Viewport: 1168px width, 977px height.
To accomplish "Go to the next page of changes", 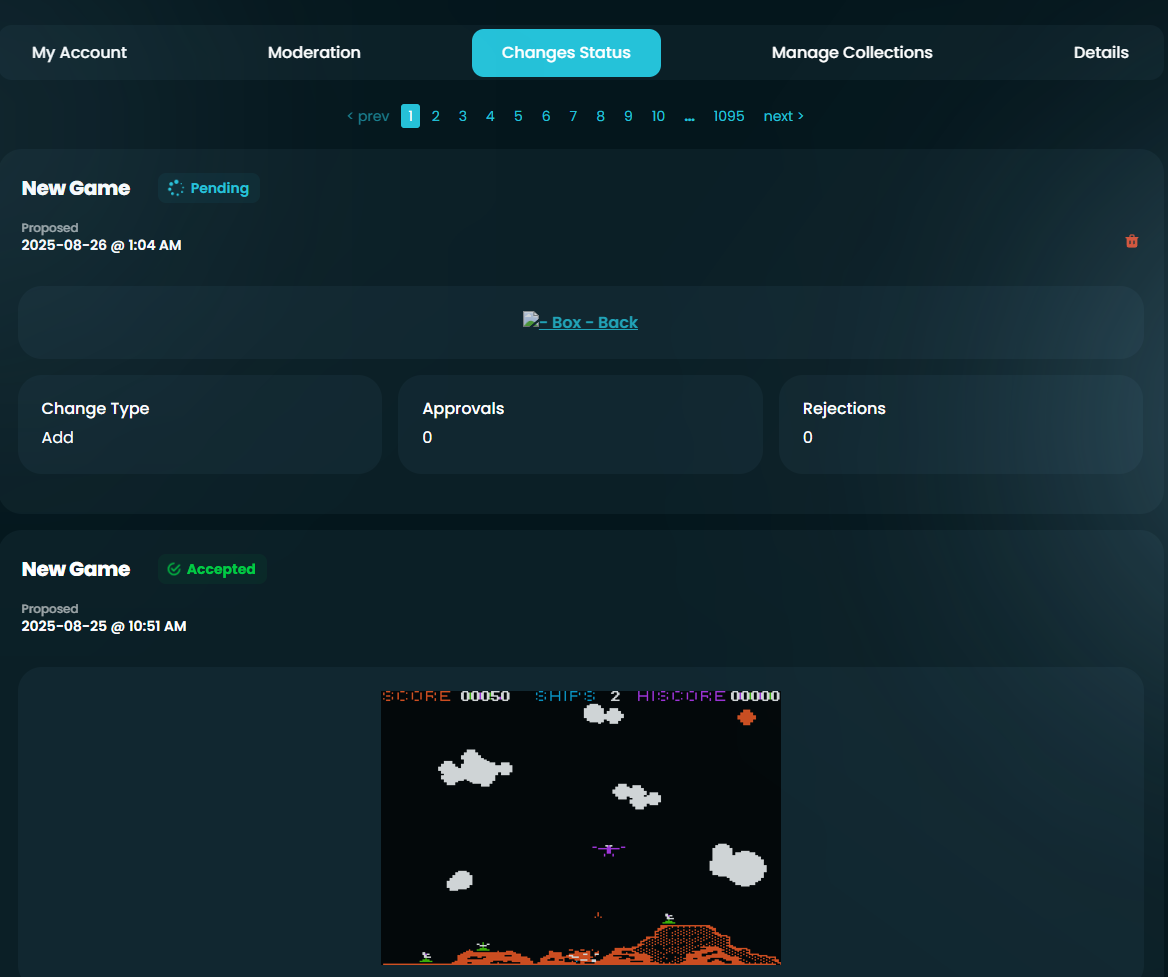I will pos(784,116).
